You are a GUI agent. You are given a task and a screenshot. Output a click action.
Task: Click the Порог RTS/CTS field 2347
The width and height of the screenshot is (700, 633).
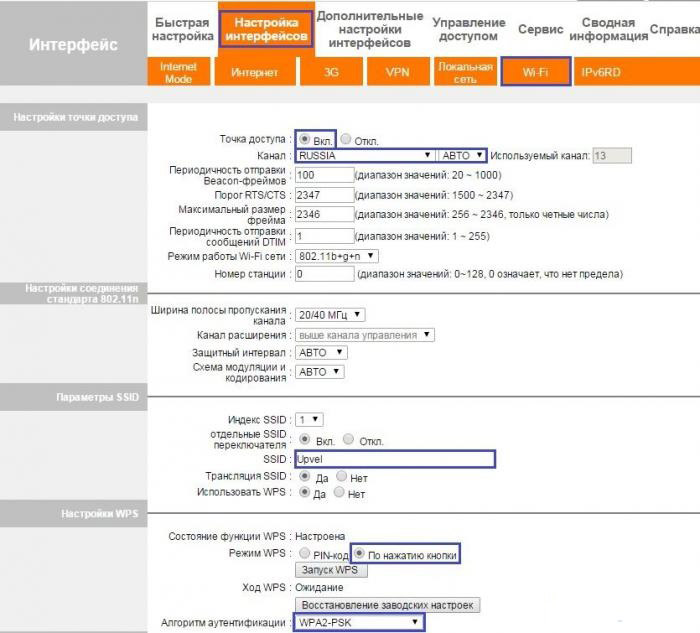325,195
